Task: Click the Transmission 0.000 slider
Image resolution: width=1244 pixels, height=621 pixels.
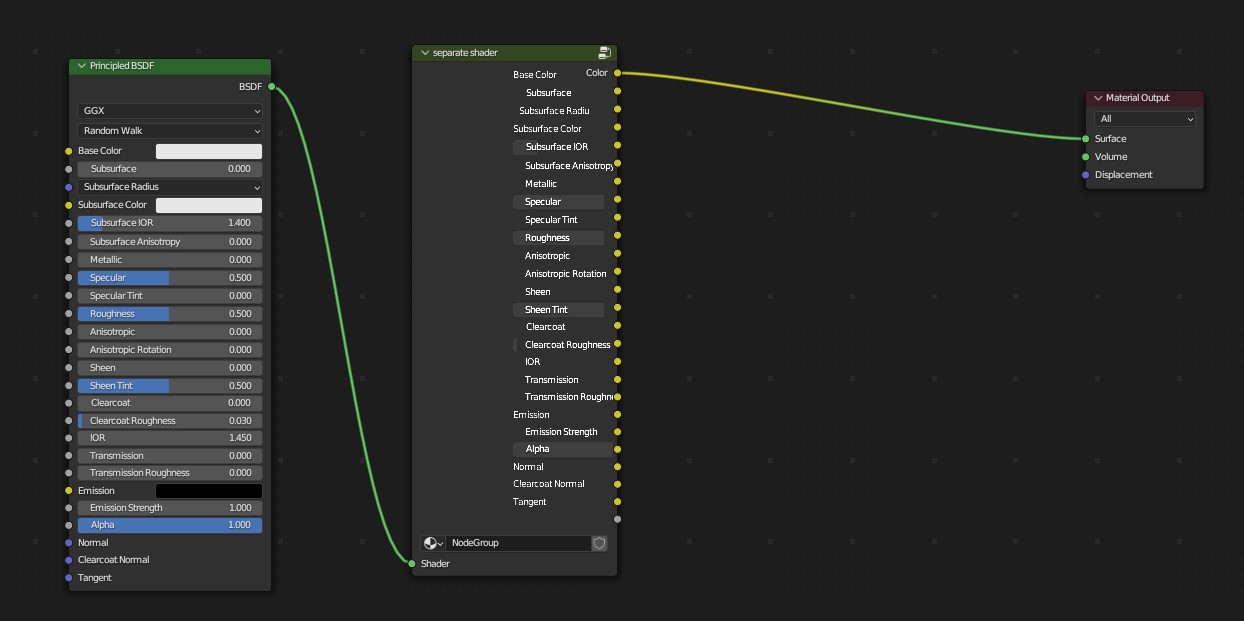Action: pos(170,456)
